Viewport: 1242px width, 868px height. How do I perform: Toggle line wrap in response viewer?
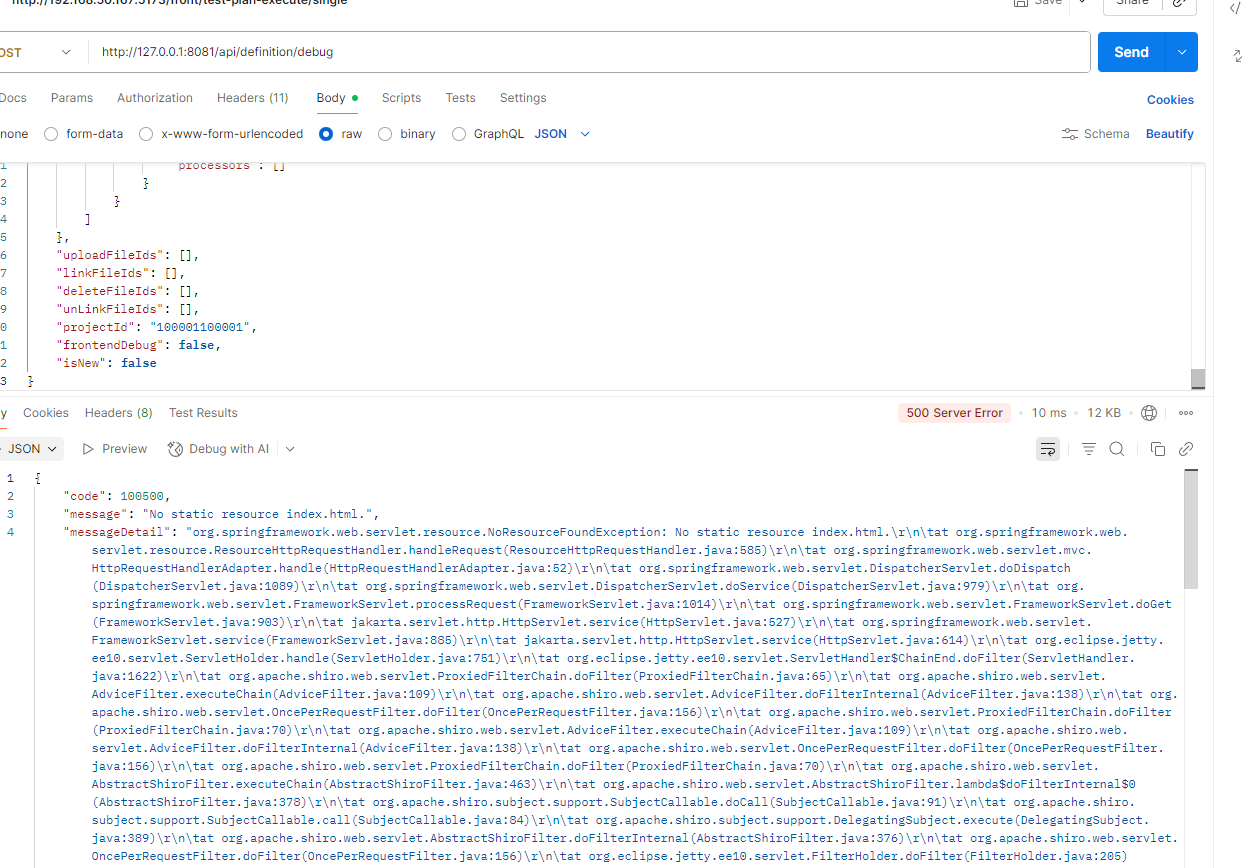pos(1048,449)
